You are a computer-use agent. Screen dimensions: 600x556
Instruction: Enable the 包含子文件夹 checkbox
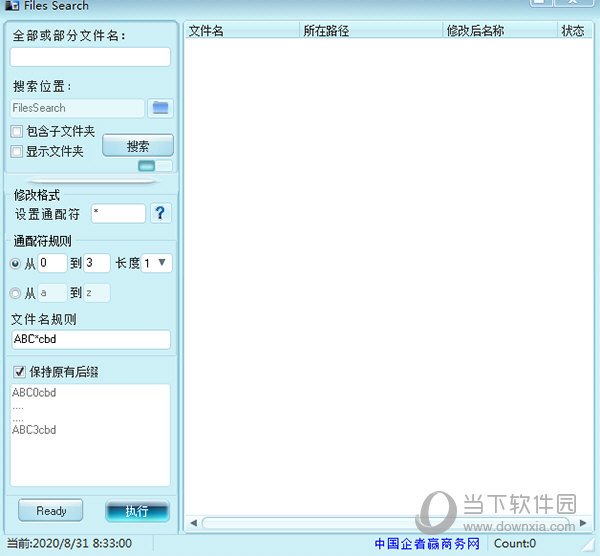17,132
